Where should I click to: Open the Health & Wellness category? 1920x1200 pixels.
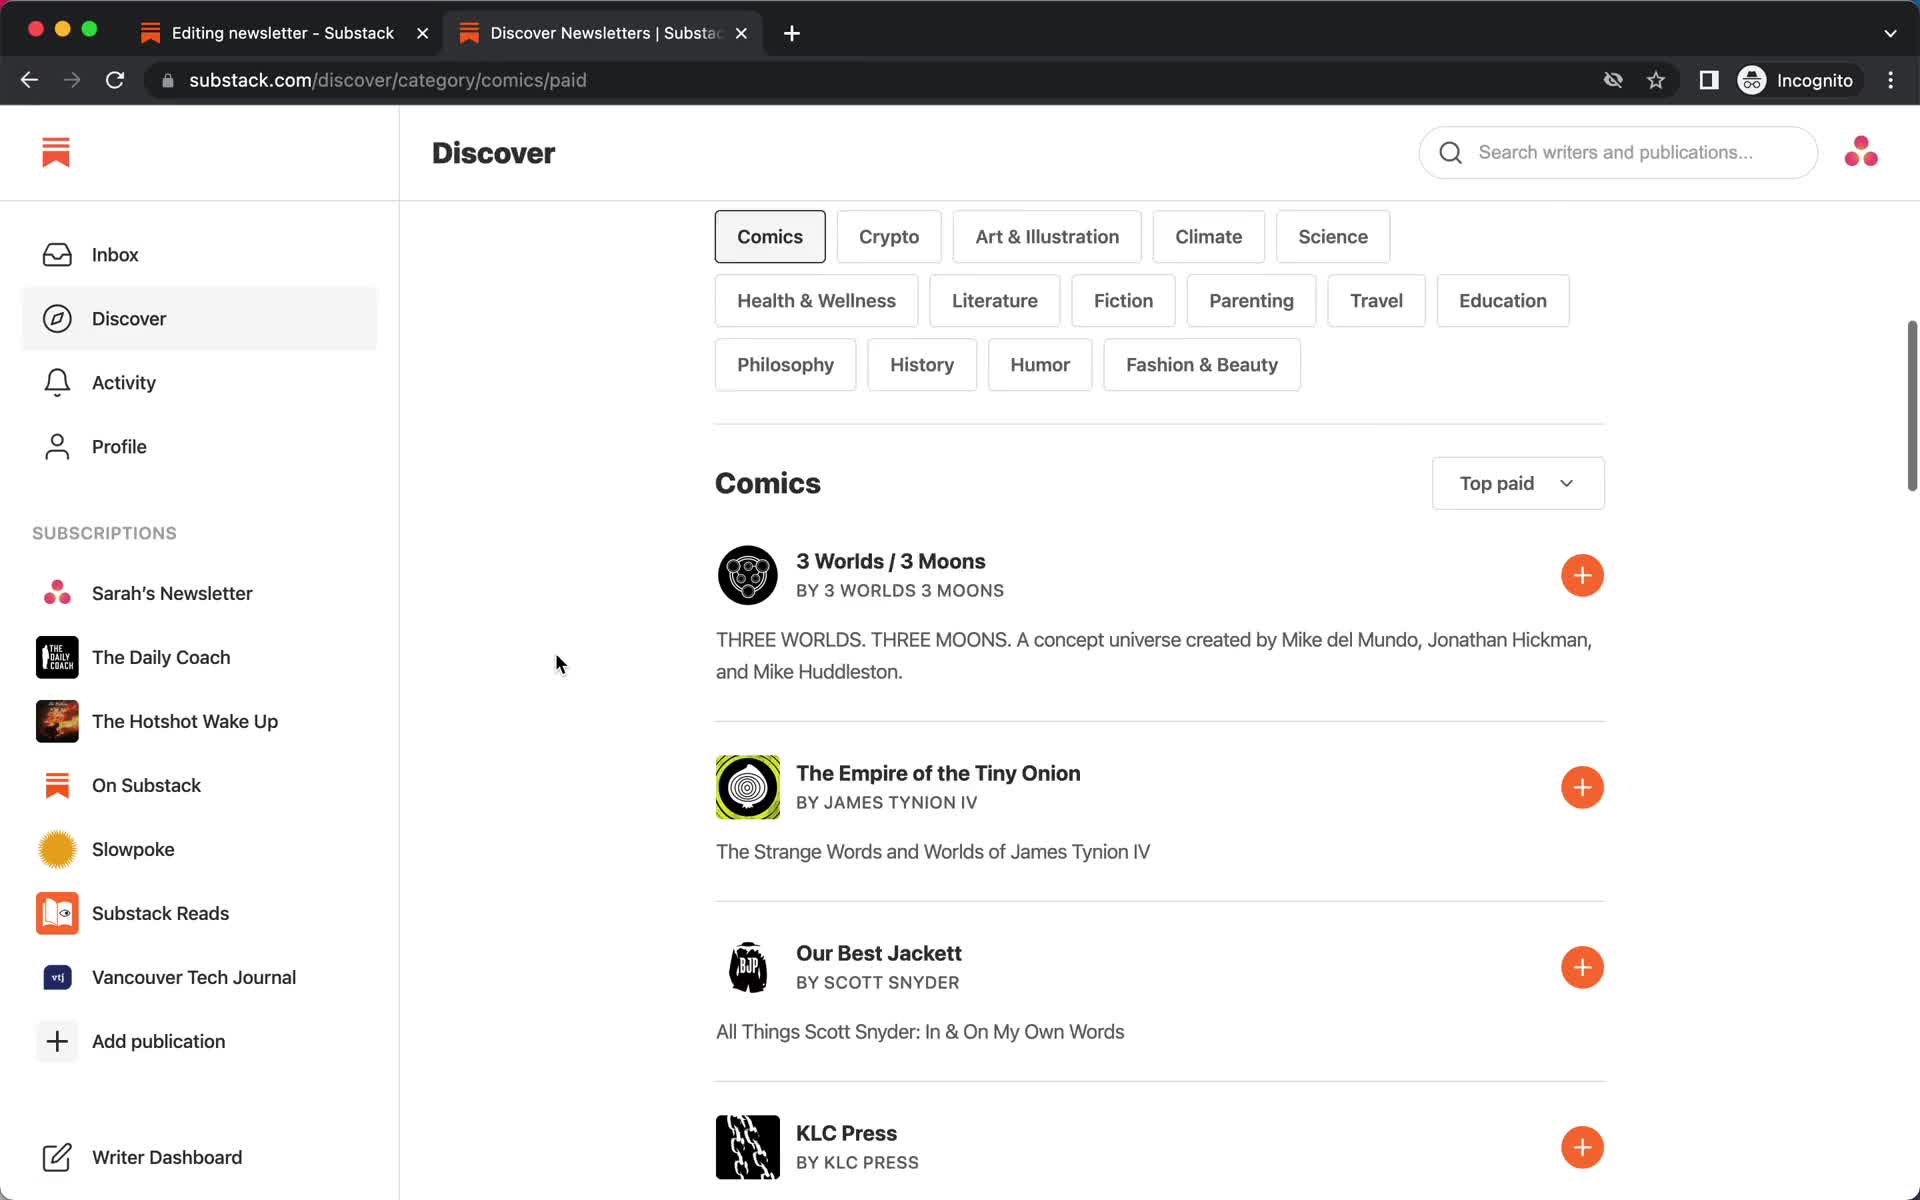click(815, 300)
